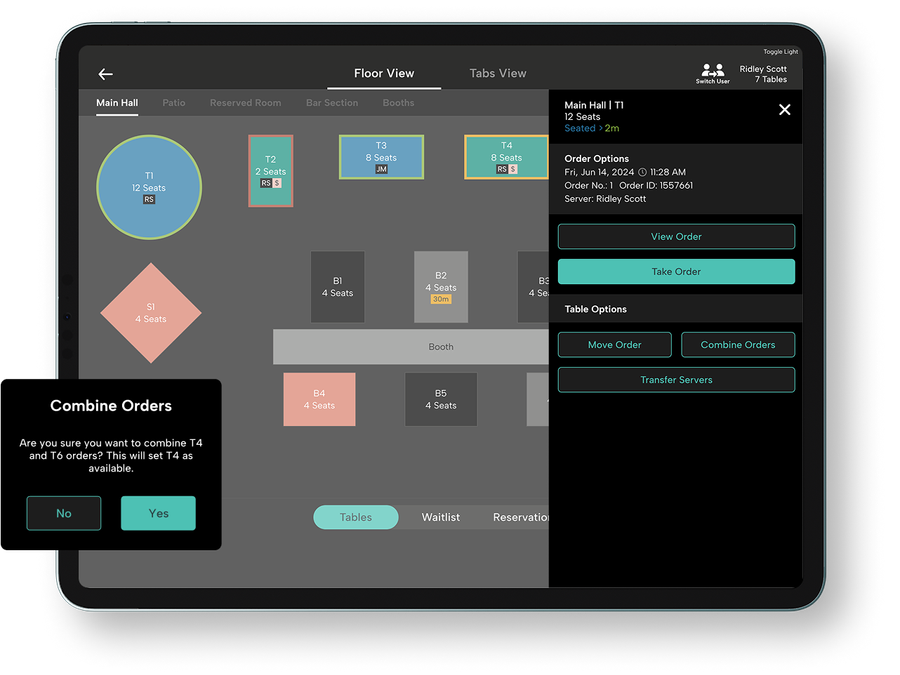Switch to Tabs View

[498, 73]
